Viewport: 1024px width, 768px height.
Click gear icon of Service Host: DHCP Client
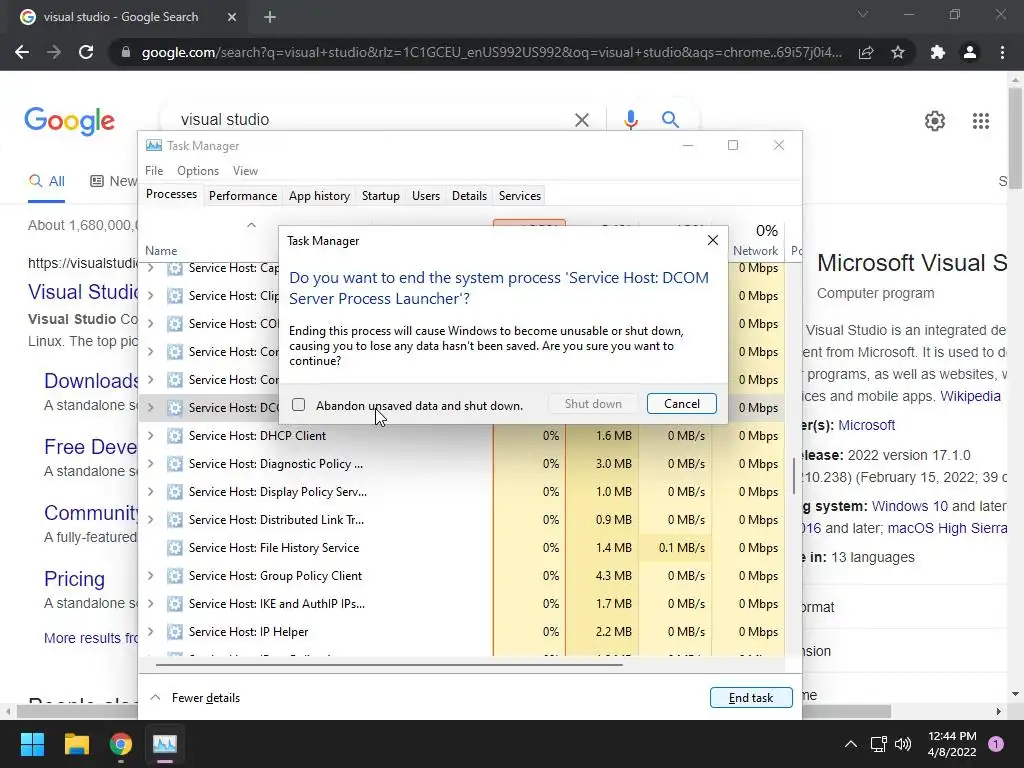pyautogui.click(x=174, y=436)
